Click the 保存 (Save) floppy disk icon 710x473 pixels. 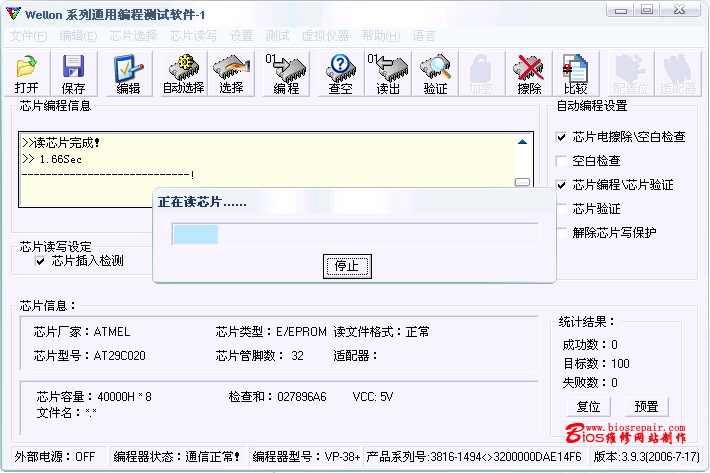[73, 74]
